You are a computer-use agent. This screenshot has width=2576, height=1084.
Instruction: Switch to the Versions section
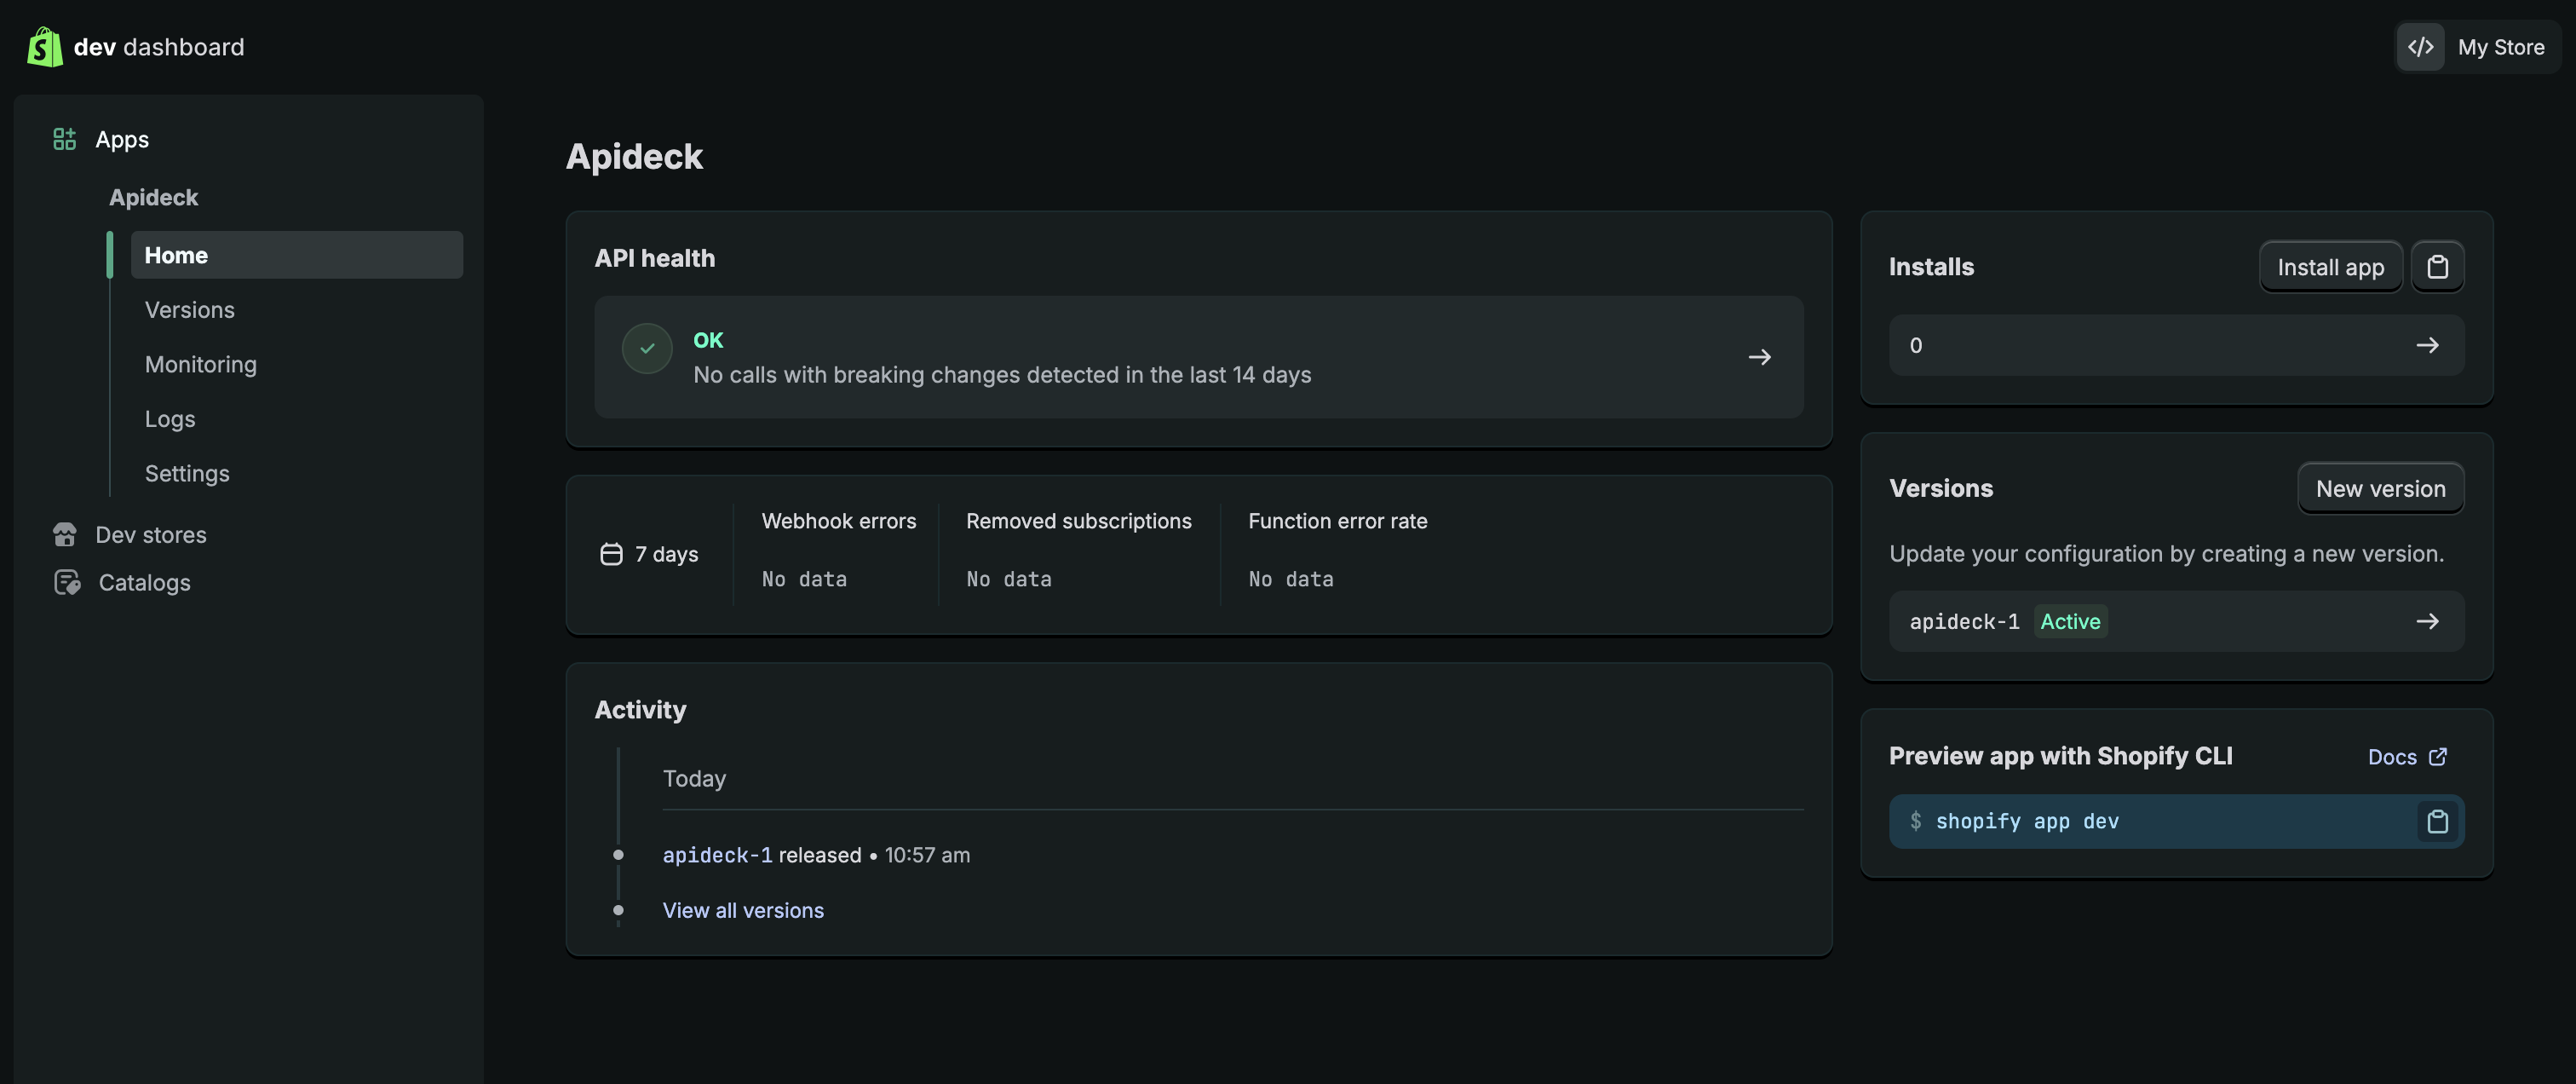189,309
